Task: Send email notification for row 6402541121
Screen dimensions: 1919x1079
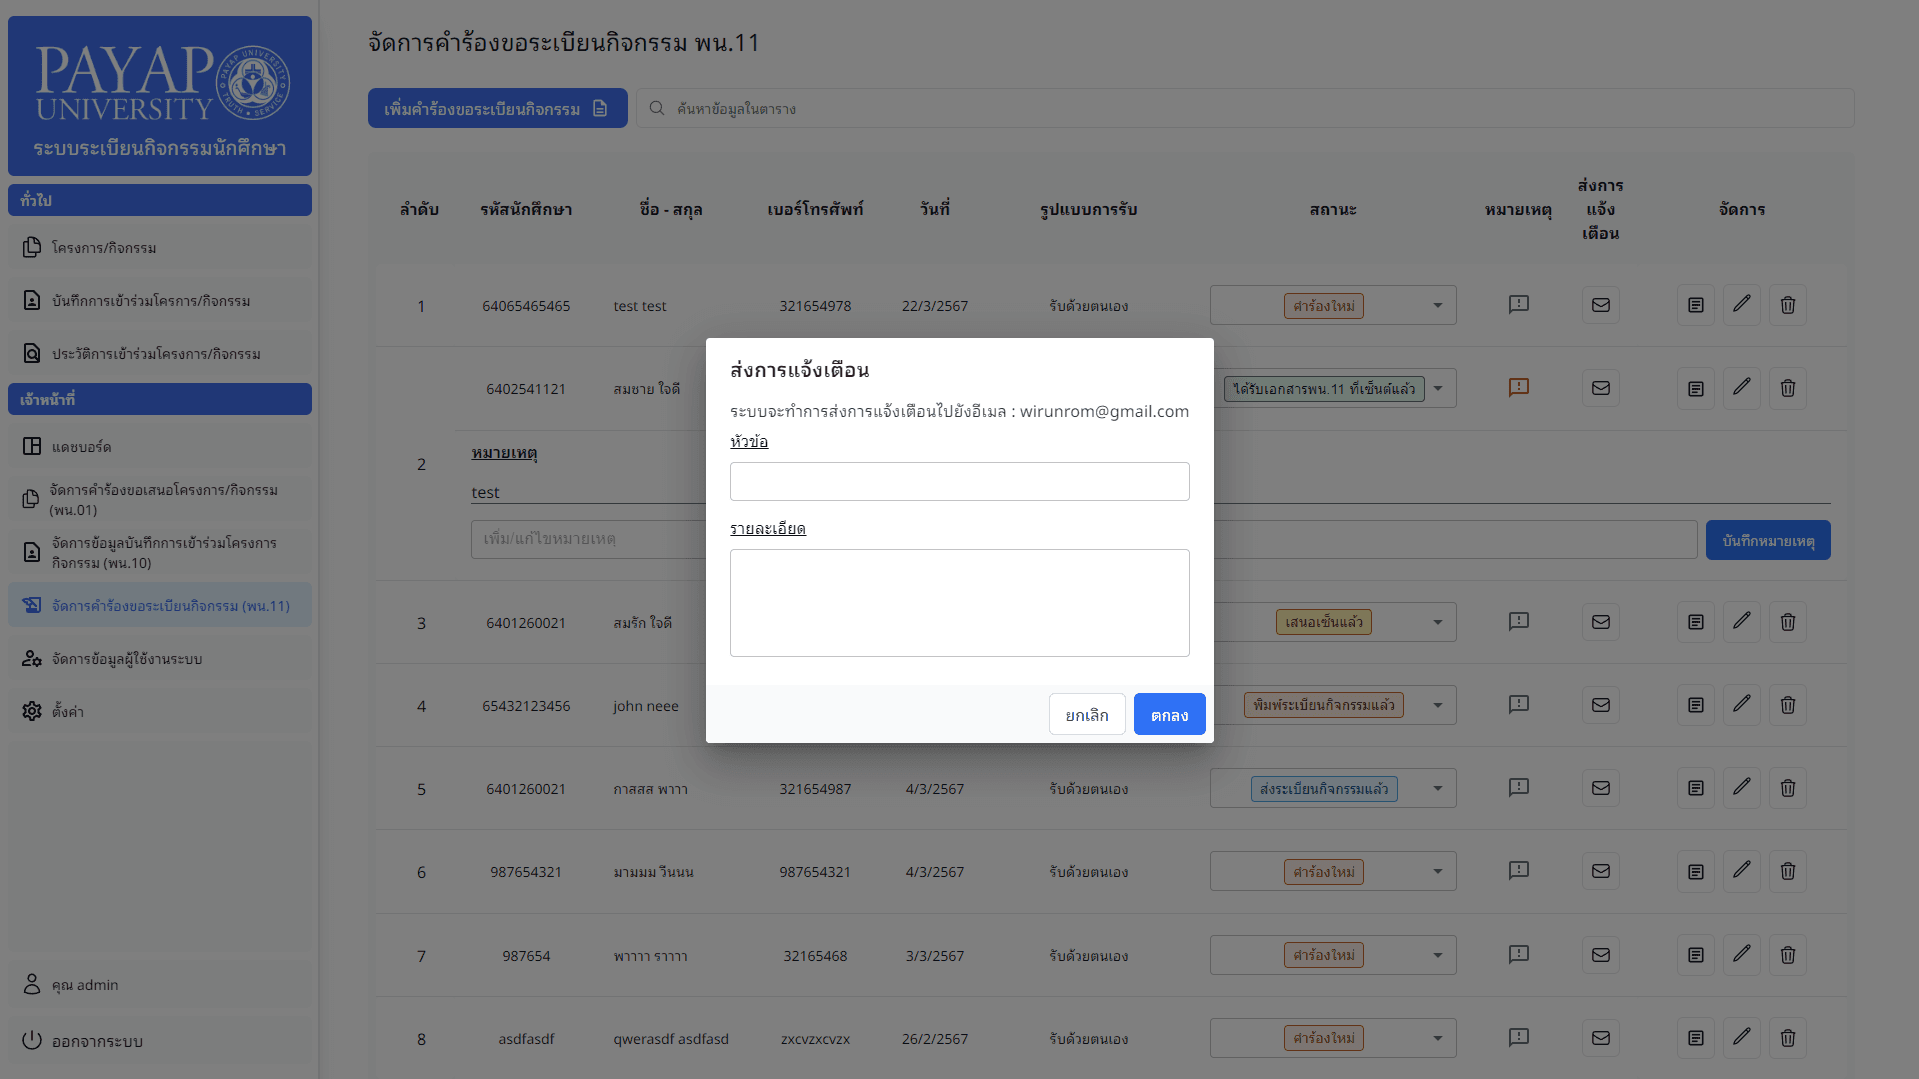Action: point(1600,388)
